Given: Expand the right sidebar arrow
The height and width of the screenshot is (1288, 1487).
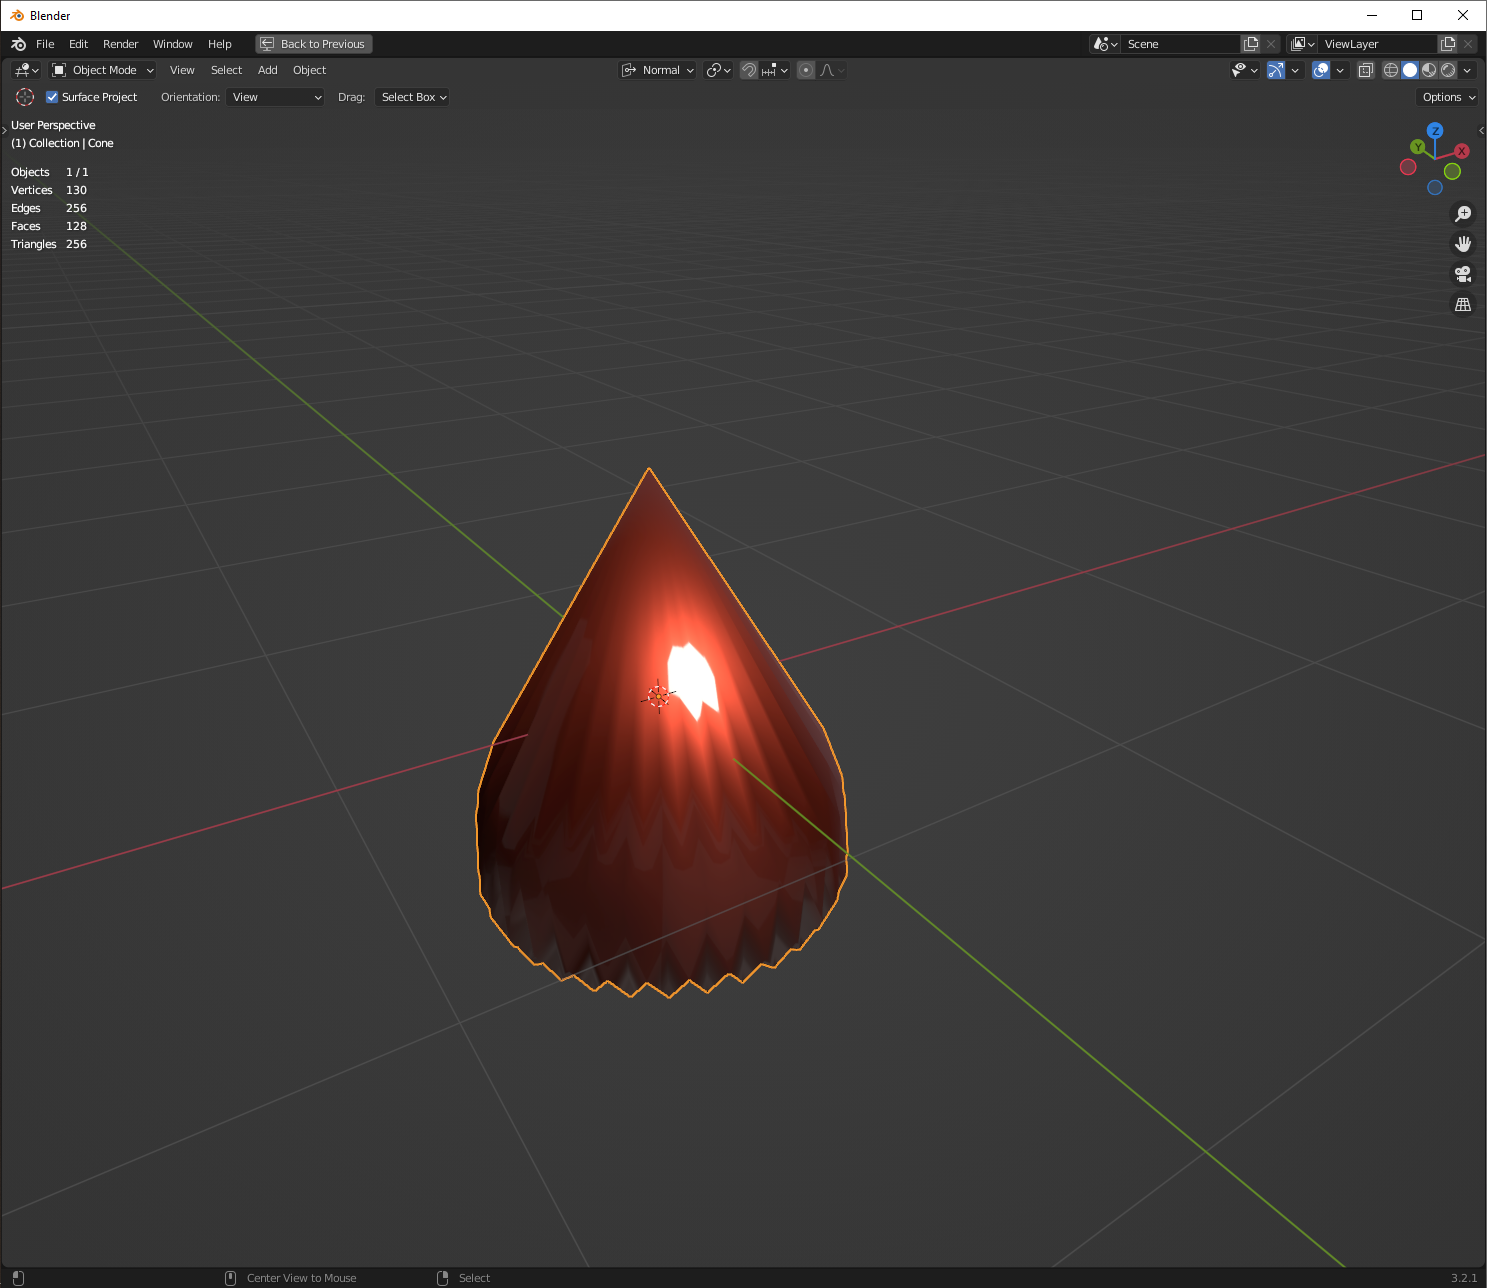Looking at the screenshot, I should [1481, 130].
